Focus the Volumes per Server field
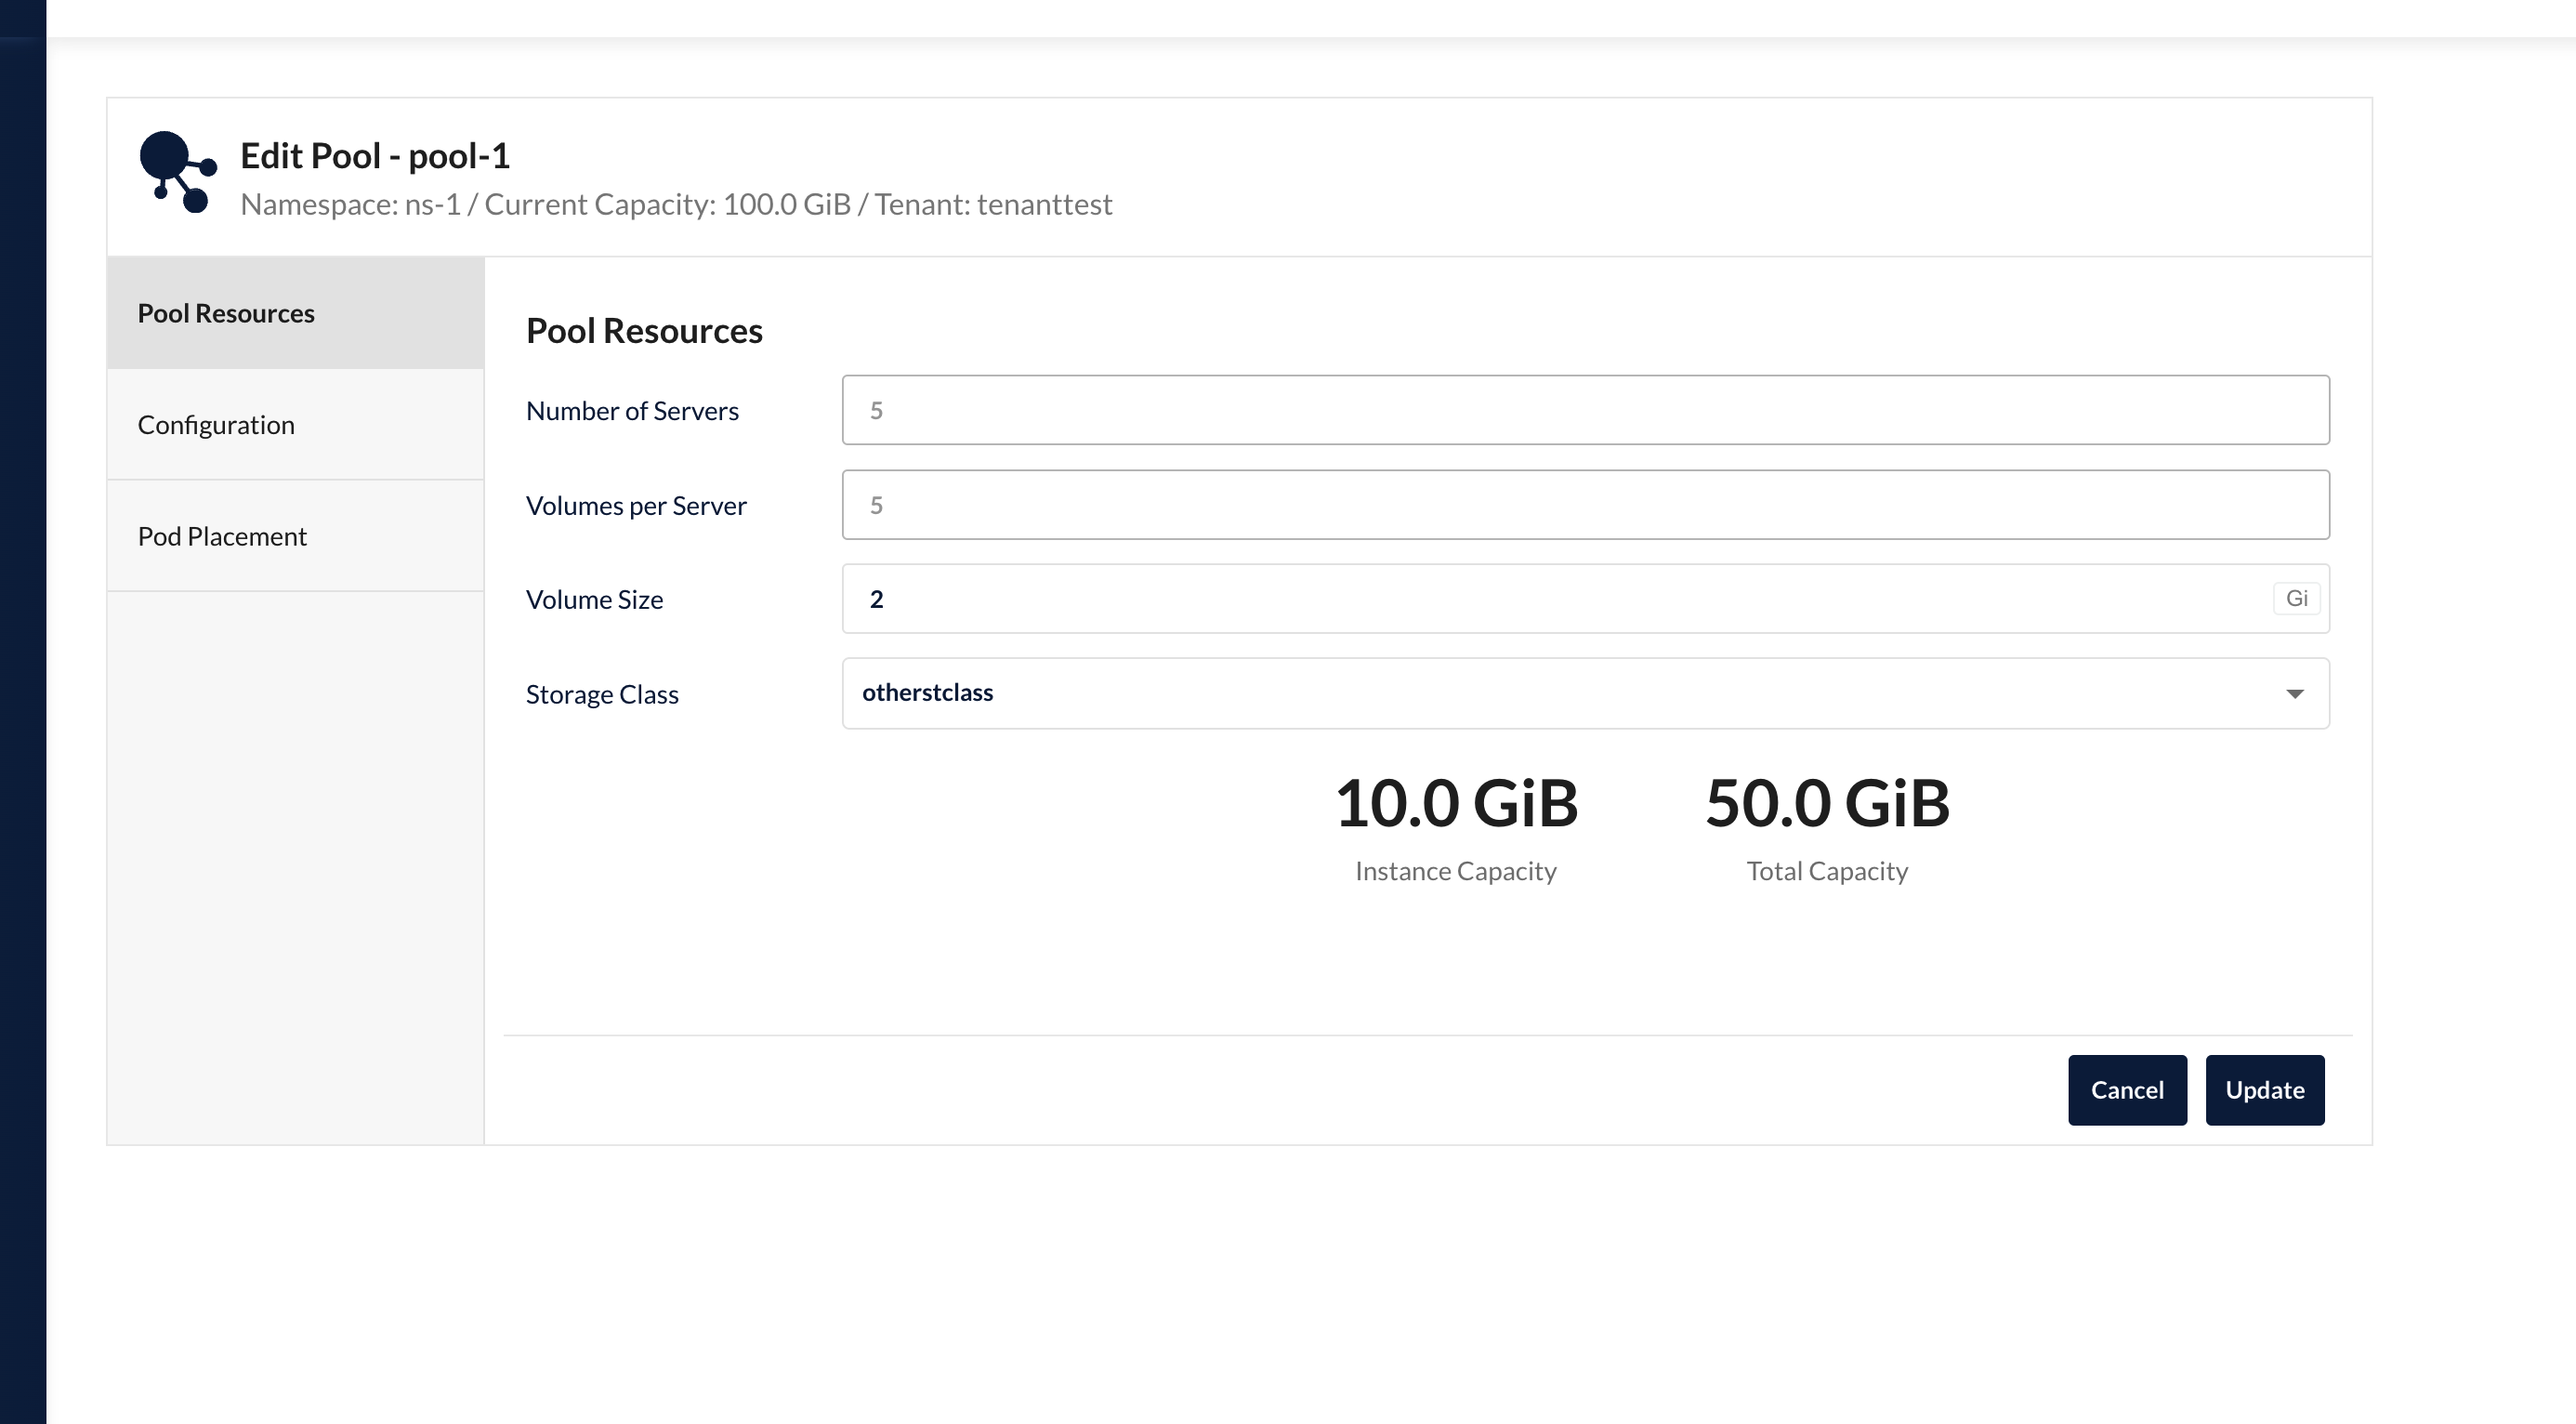 click(1585, 505)
